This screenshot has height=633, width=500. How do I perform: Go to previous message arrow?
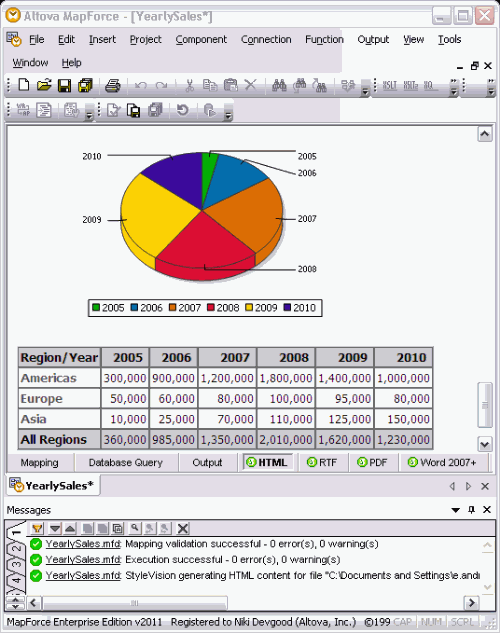coord(70,528)
